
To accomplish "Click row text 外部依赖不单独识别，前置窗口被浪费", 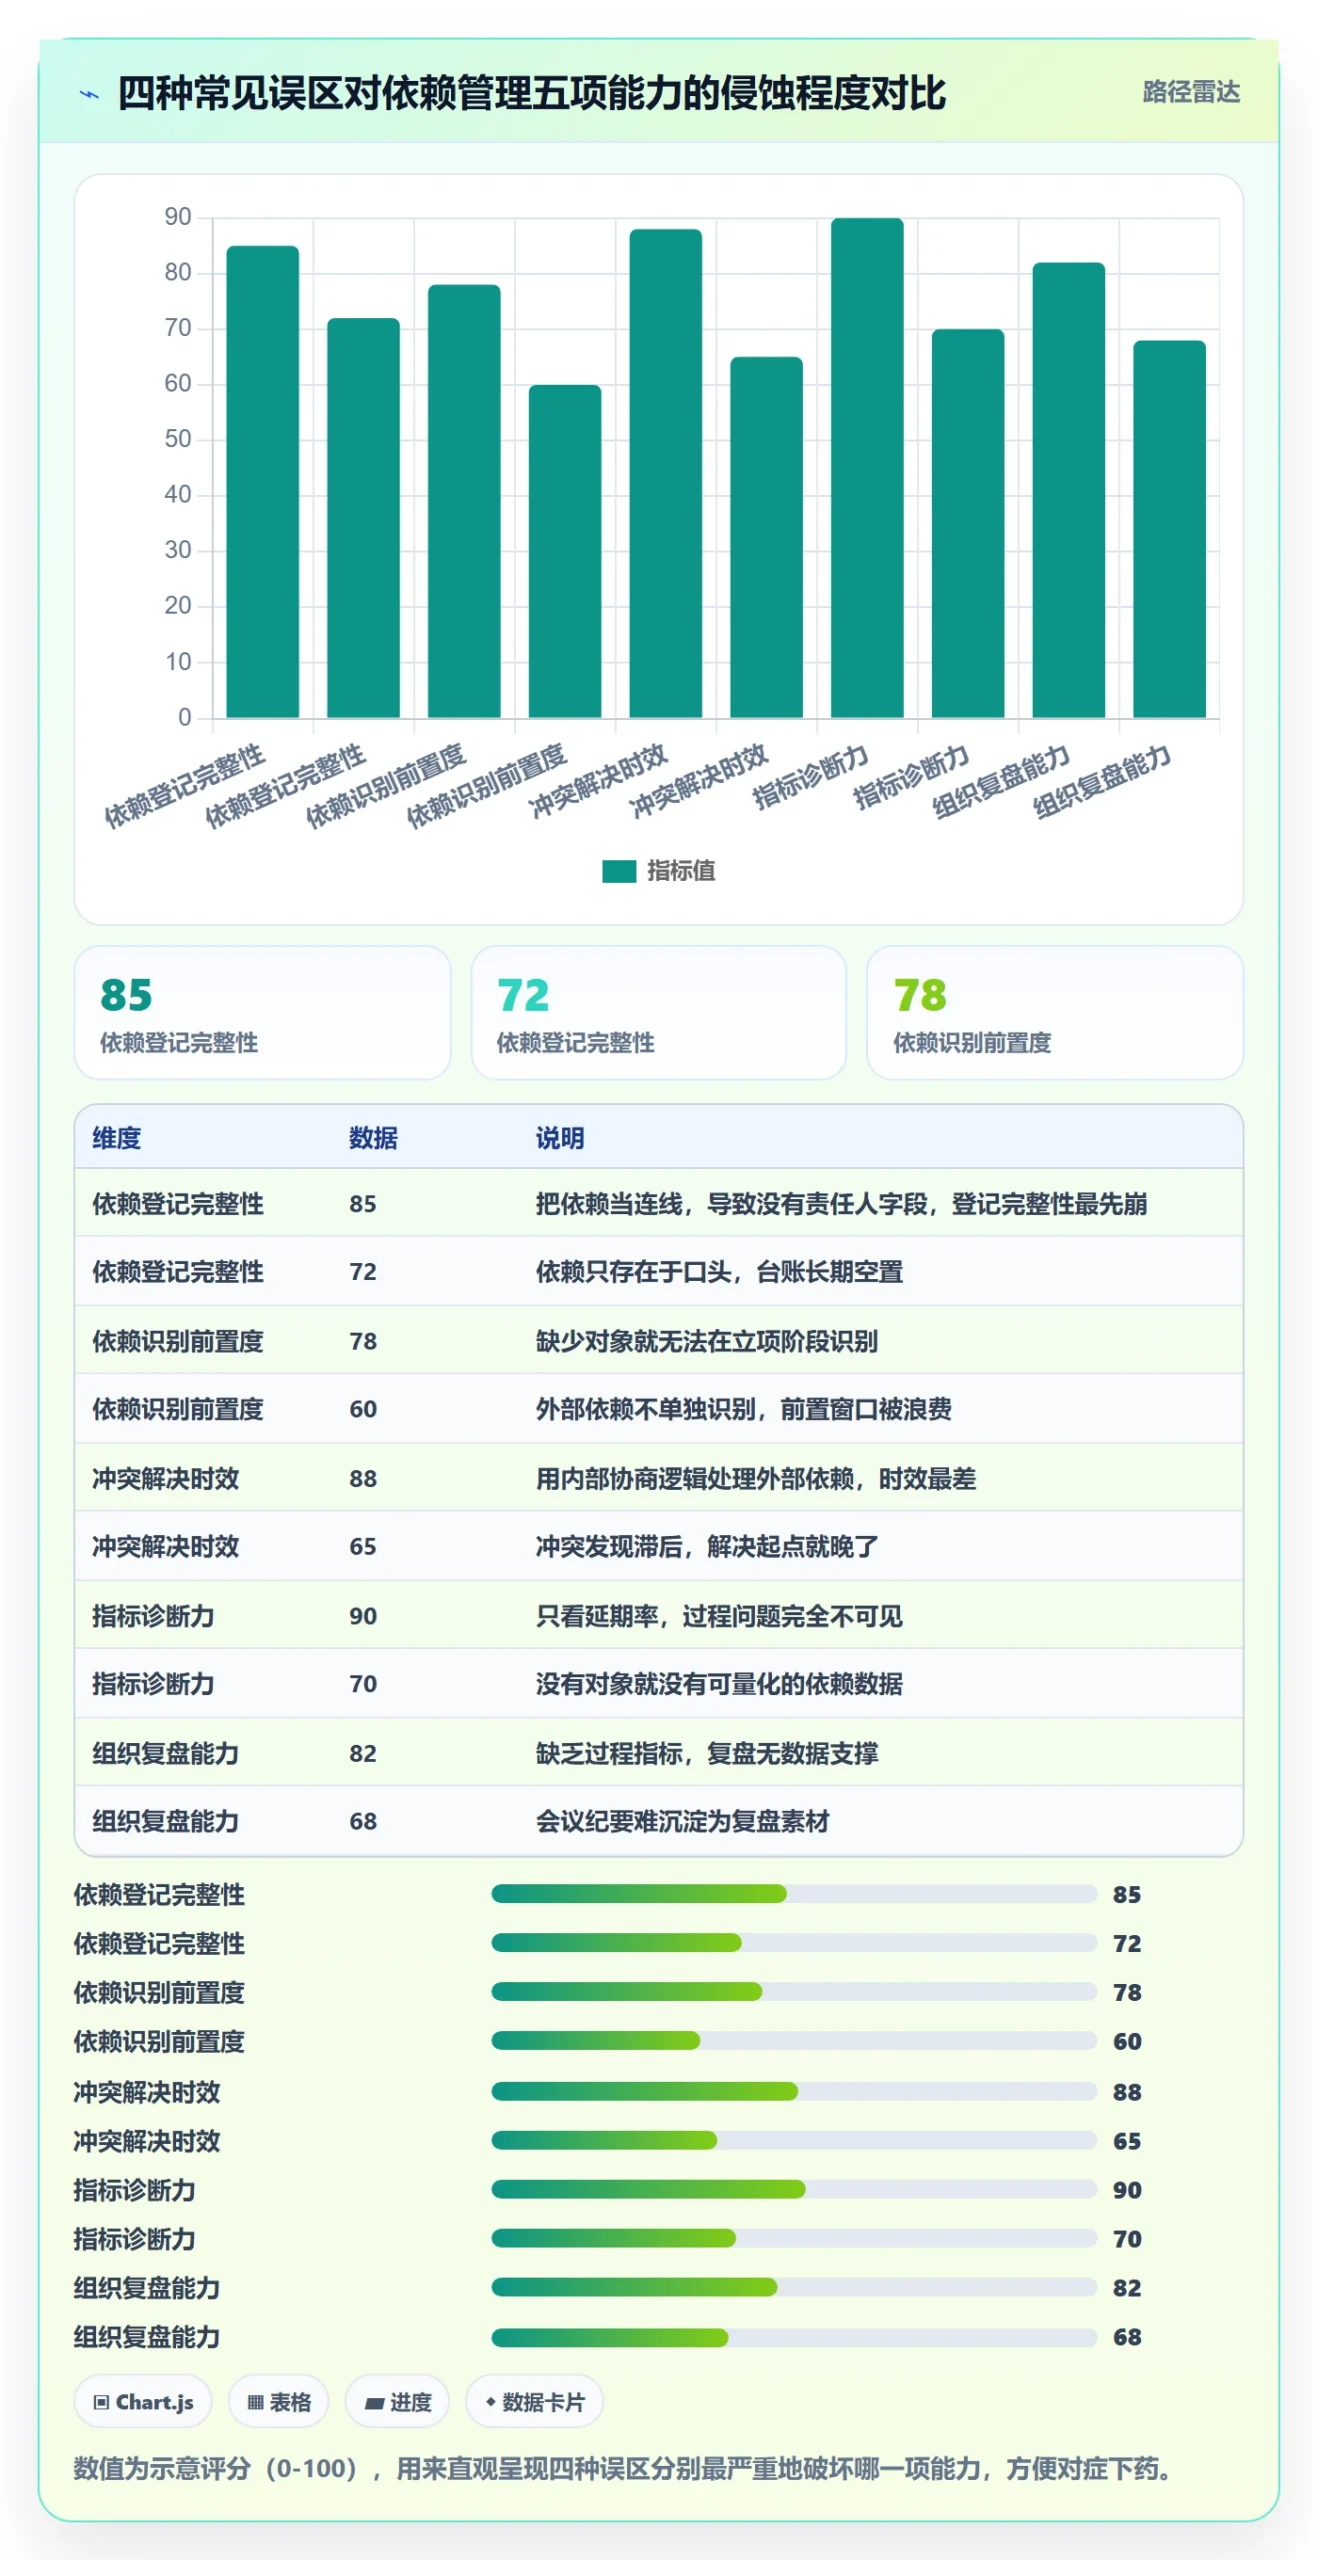I will [743, 1409].
